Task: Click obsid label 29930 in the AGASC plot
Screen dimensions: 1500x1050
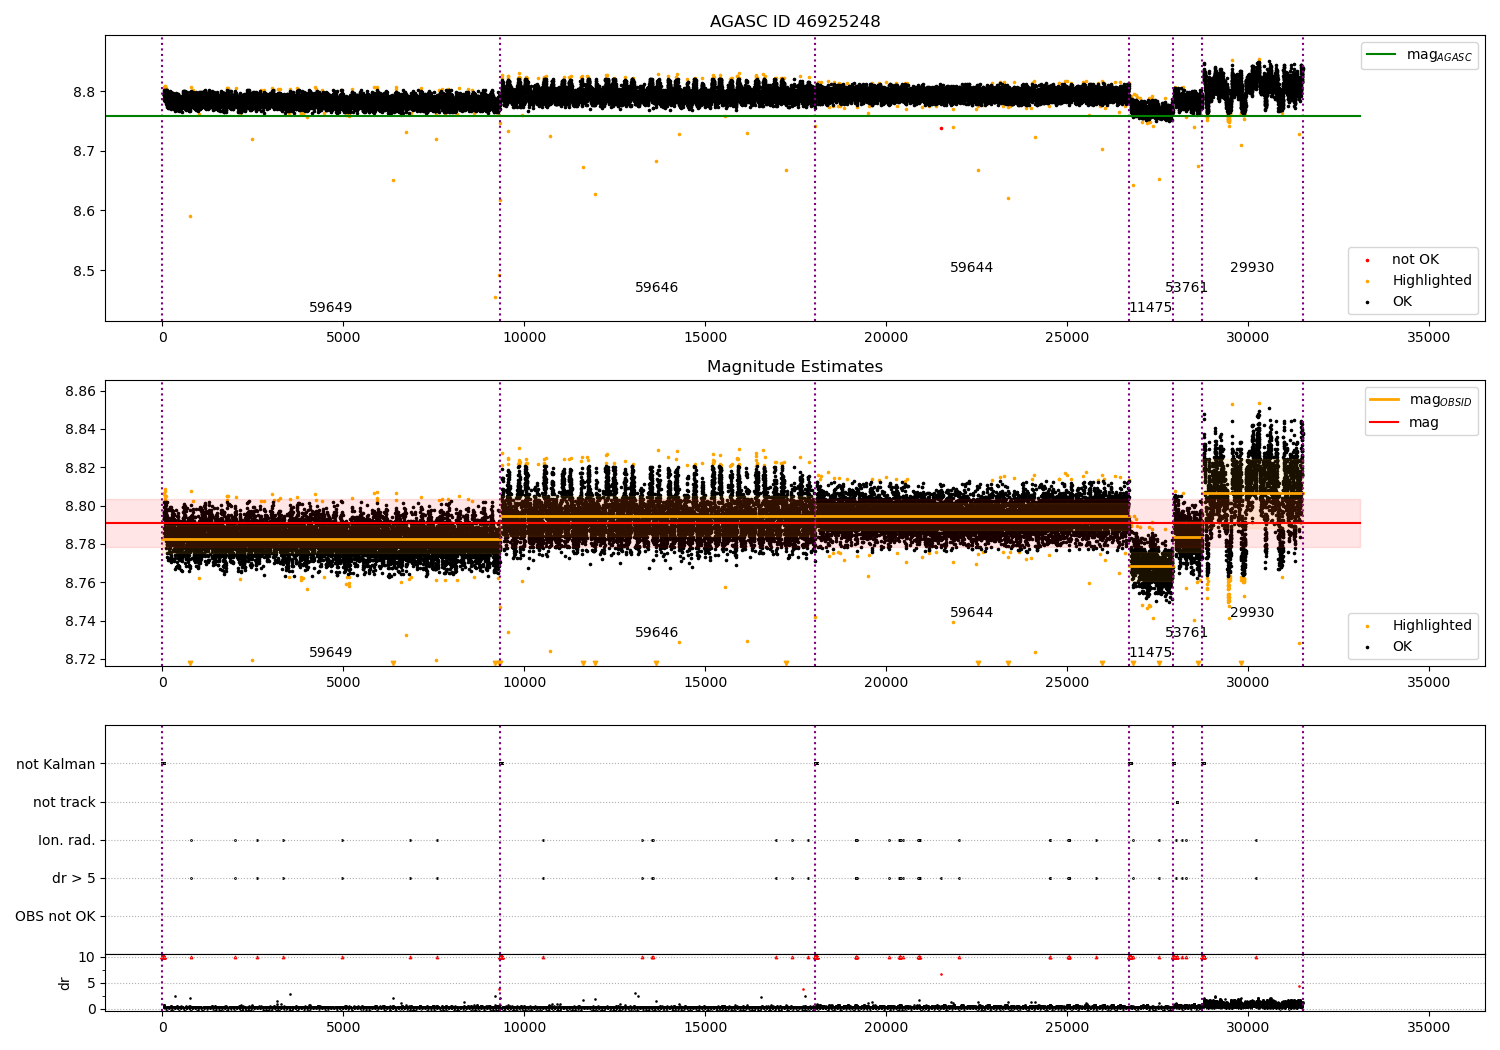Action: (x=1252, y=268)
